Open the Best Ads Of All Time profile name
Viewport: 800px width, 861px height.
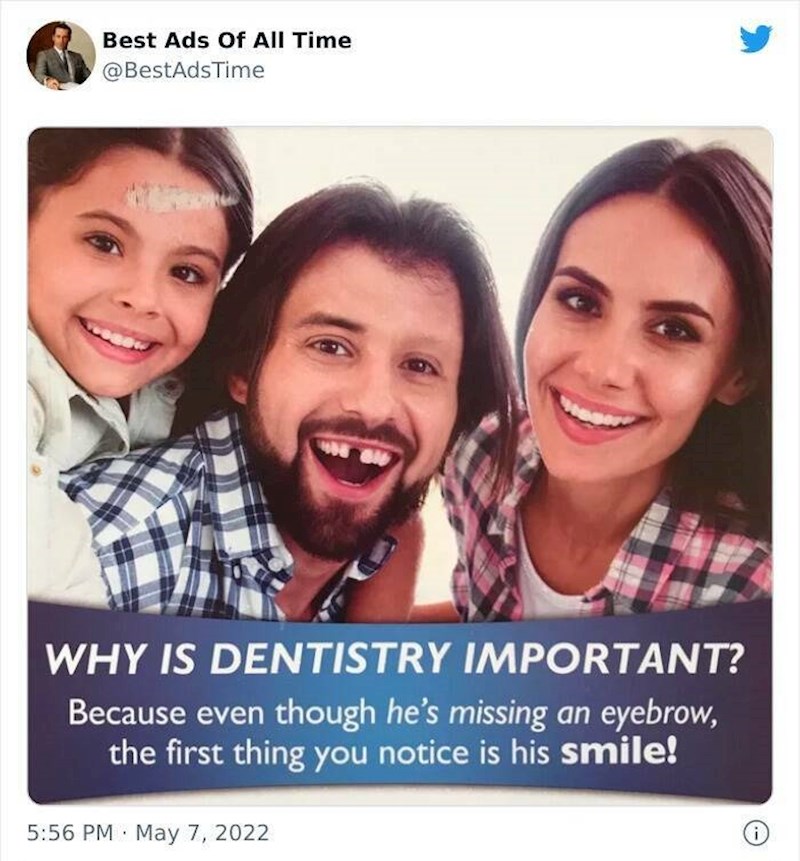click(227, 41)
